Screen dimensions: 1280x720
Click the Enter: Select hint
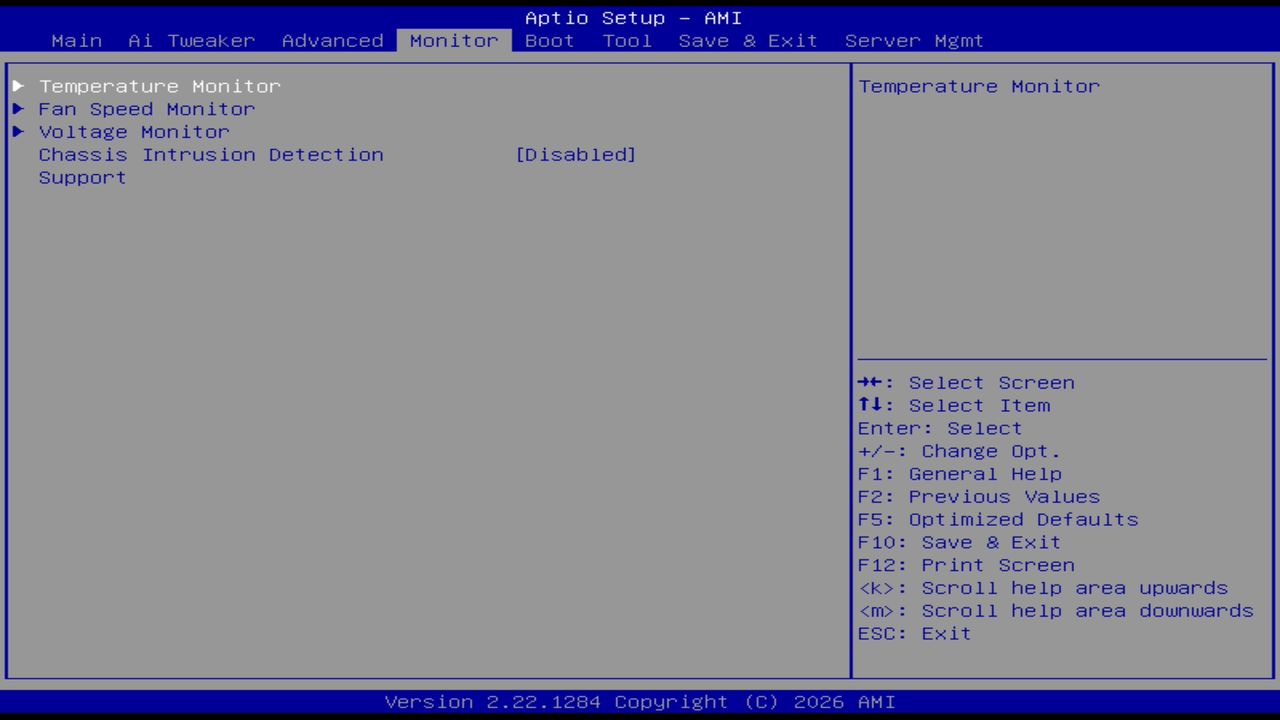point(940,429)
